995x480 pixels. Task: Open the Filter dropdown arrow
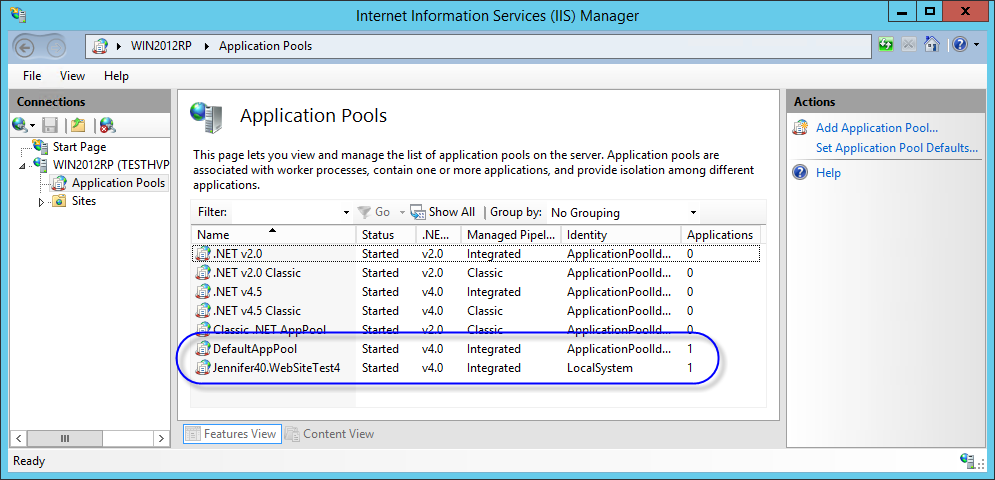pyautogui.click(x=346, y=213)
